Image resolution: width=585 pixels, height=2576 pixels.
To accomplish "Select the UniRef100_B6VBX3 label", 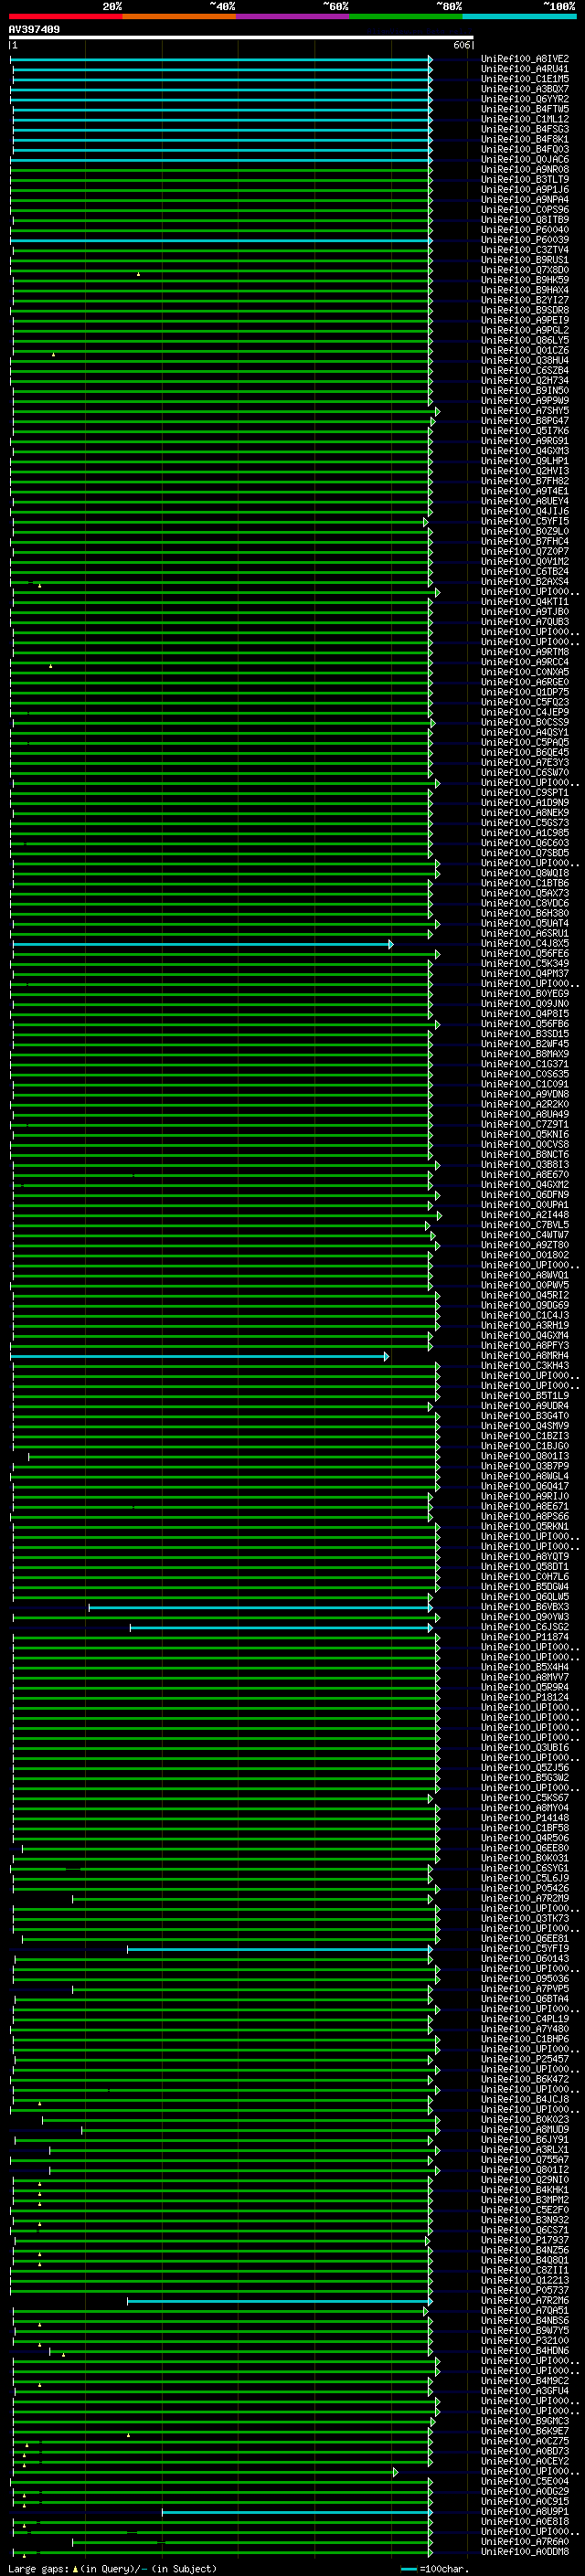I will (524, 1608).
